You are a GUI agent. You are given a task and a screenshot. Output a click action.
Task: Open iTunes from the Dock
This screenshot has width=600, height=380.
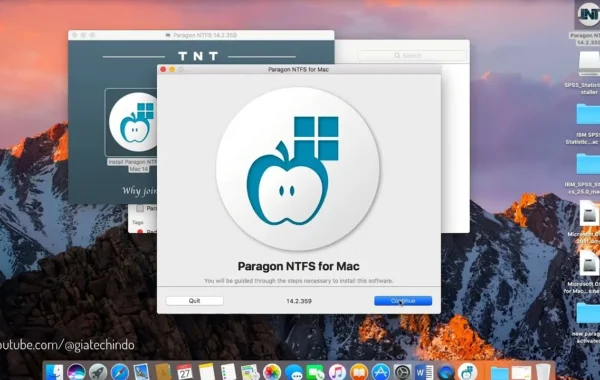point(337,372)
